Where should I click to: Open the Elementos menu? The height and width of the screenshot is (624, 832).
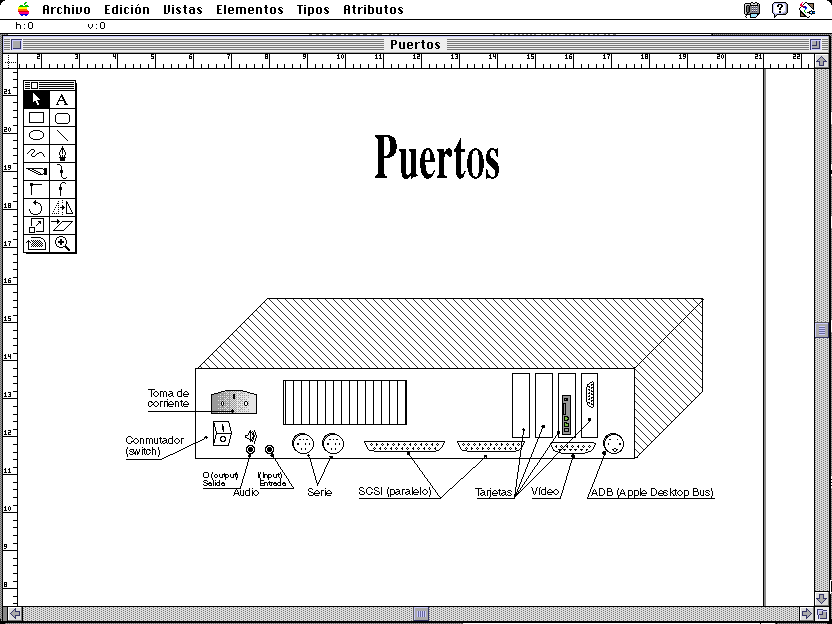pos(249,9)
